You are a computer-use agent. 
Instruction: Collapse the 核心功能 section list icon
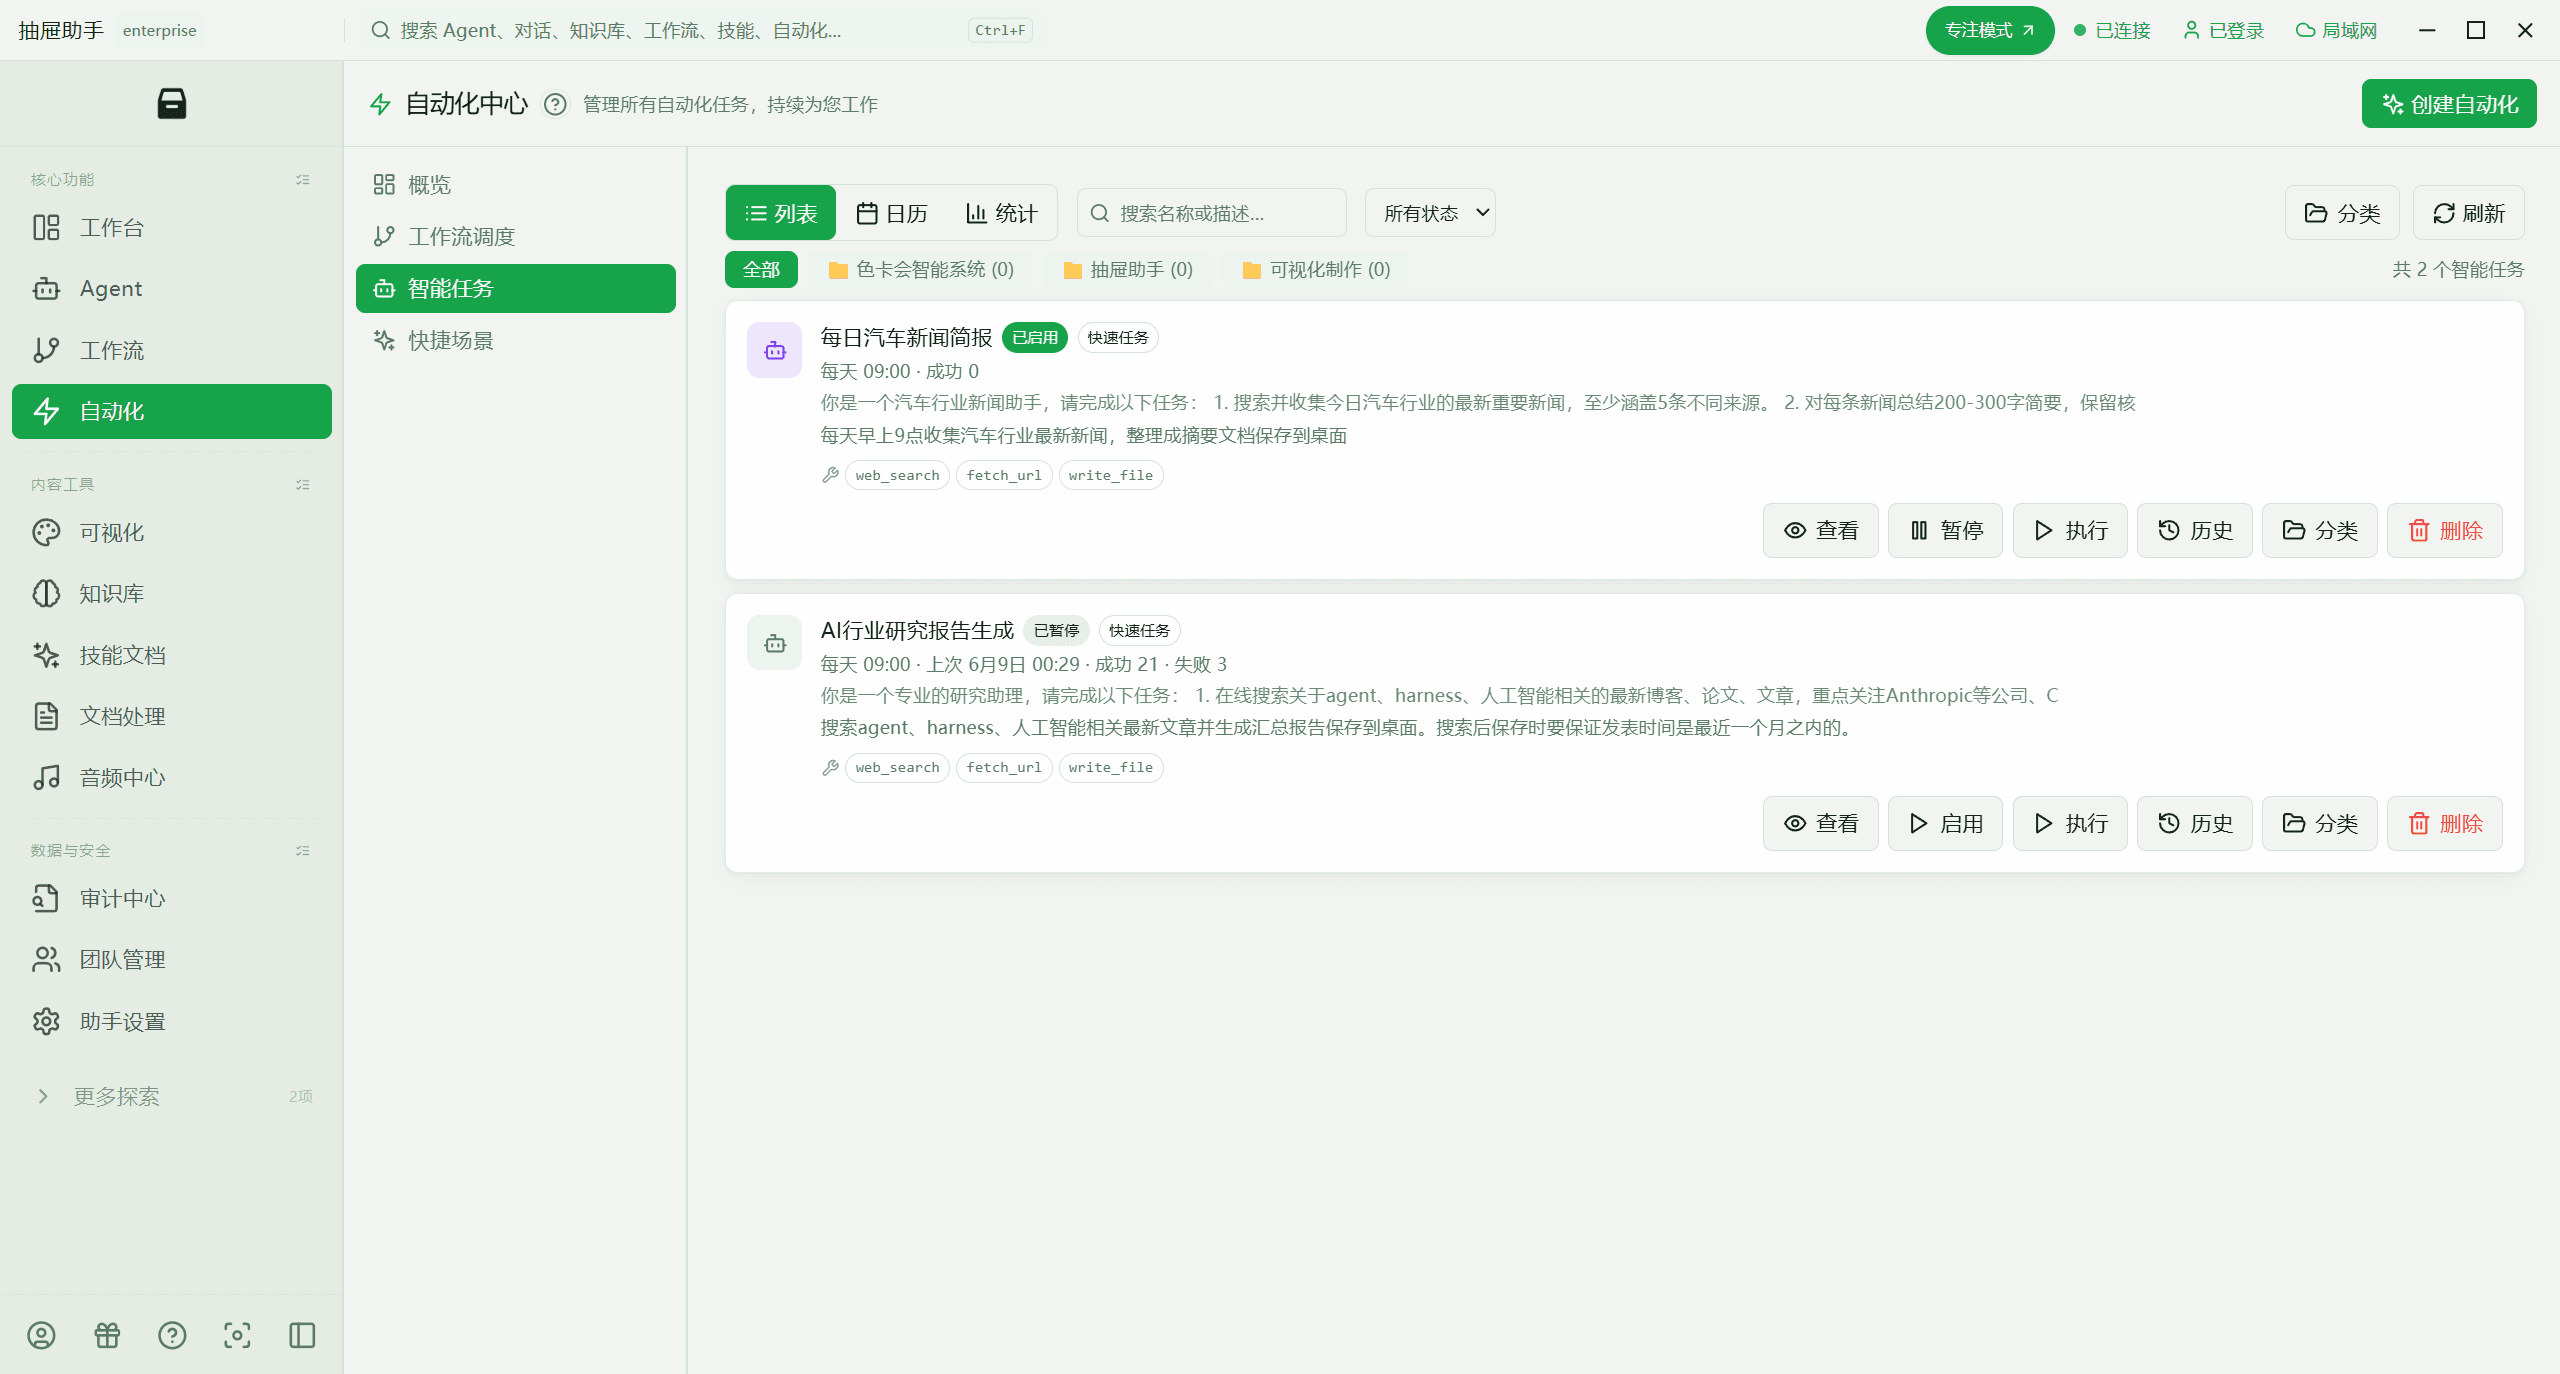pyautogui.click(x=303, y=180)
